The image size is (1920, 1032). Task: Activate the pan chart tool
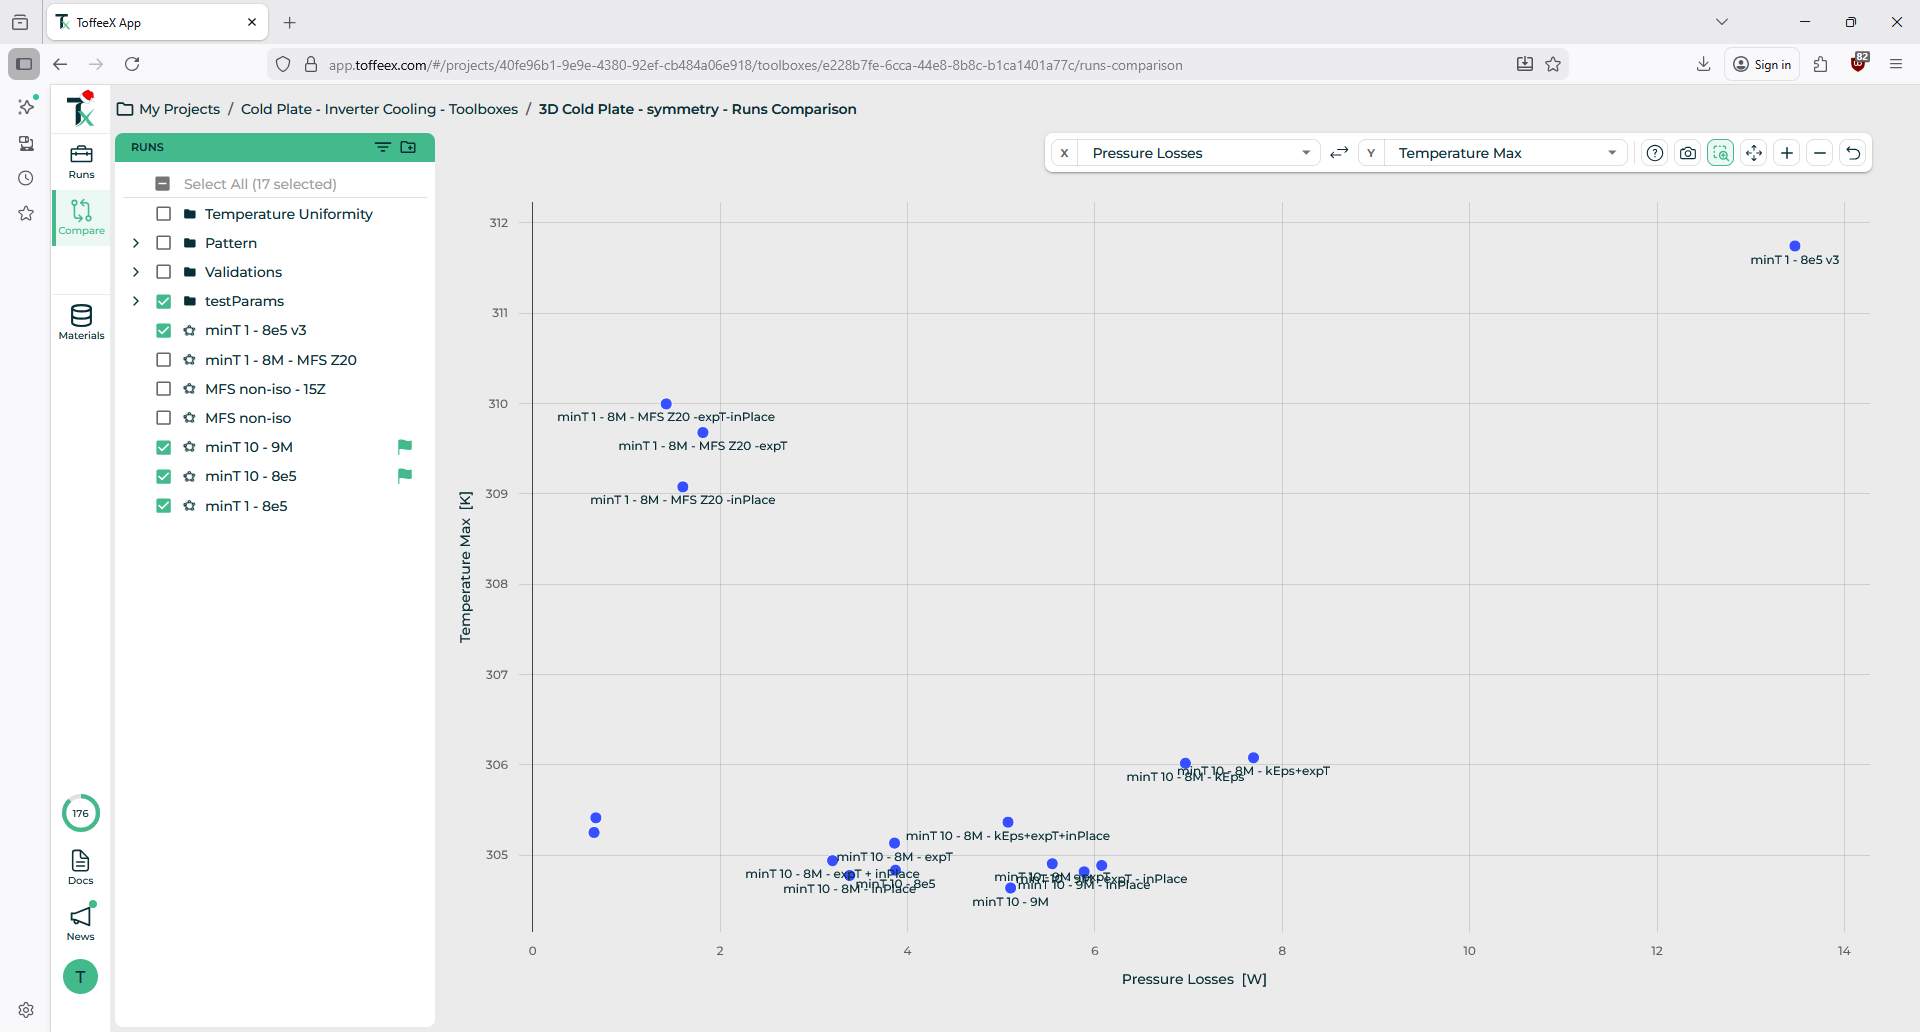(1754, 153)
